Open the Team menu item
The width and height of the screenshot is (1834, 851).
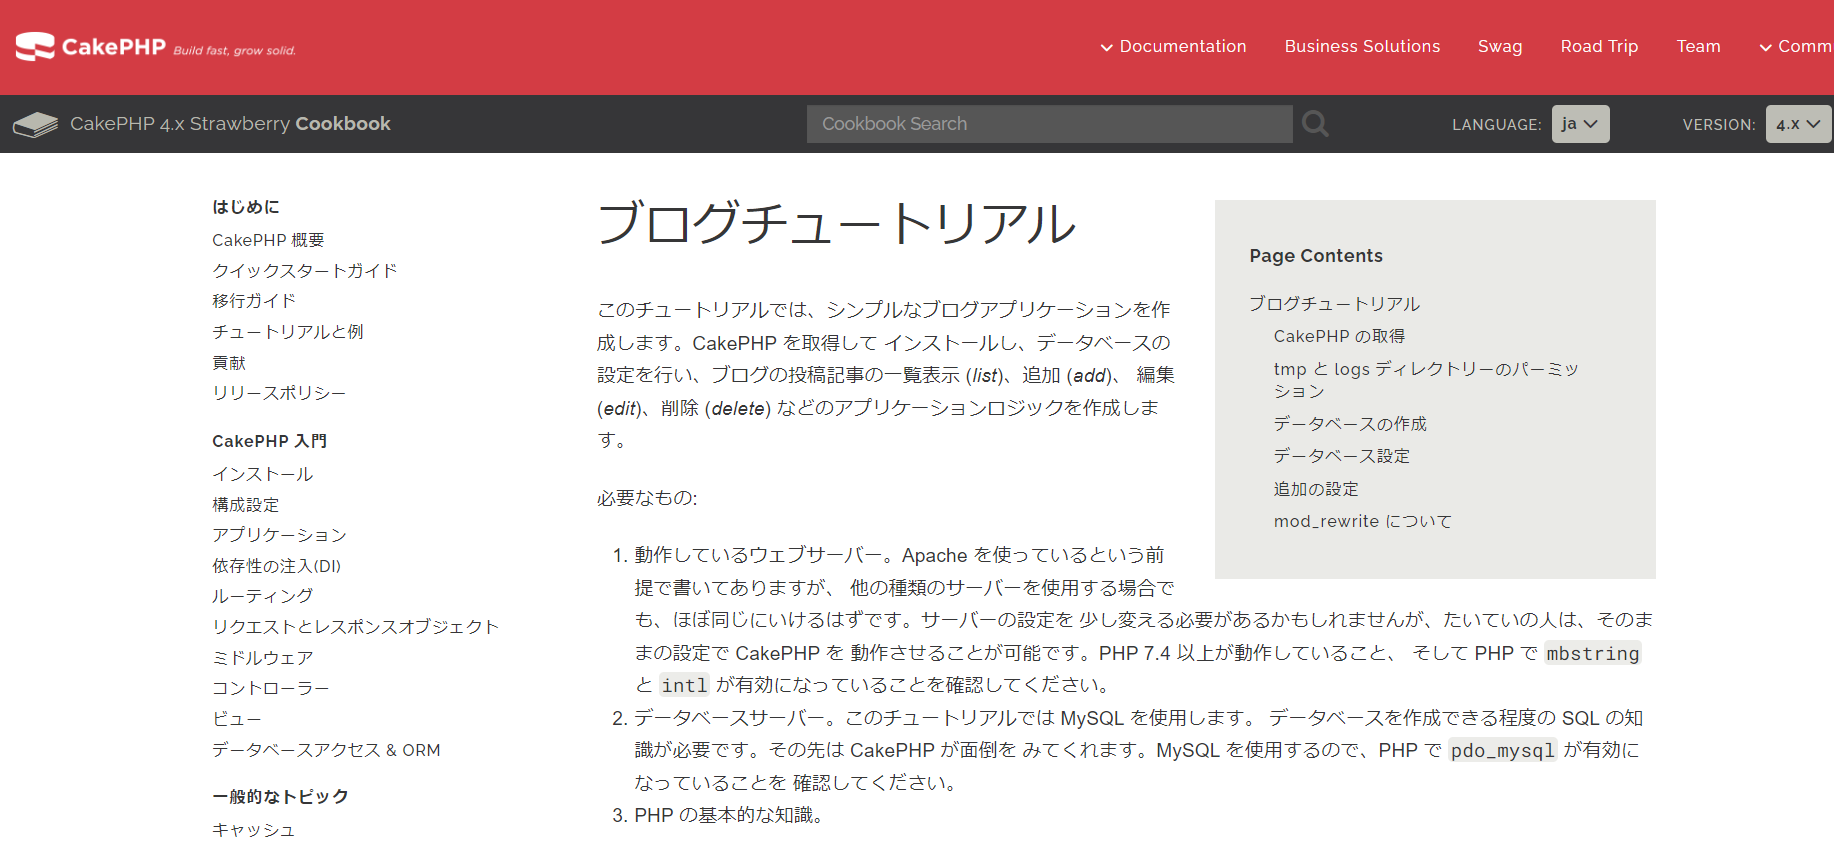[x=1698, y=47]
